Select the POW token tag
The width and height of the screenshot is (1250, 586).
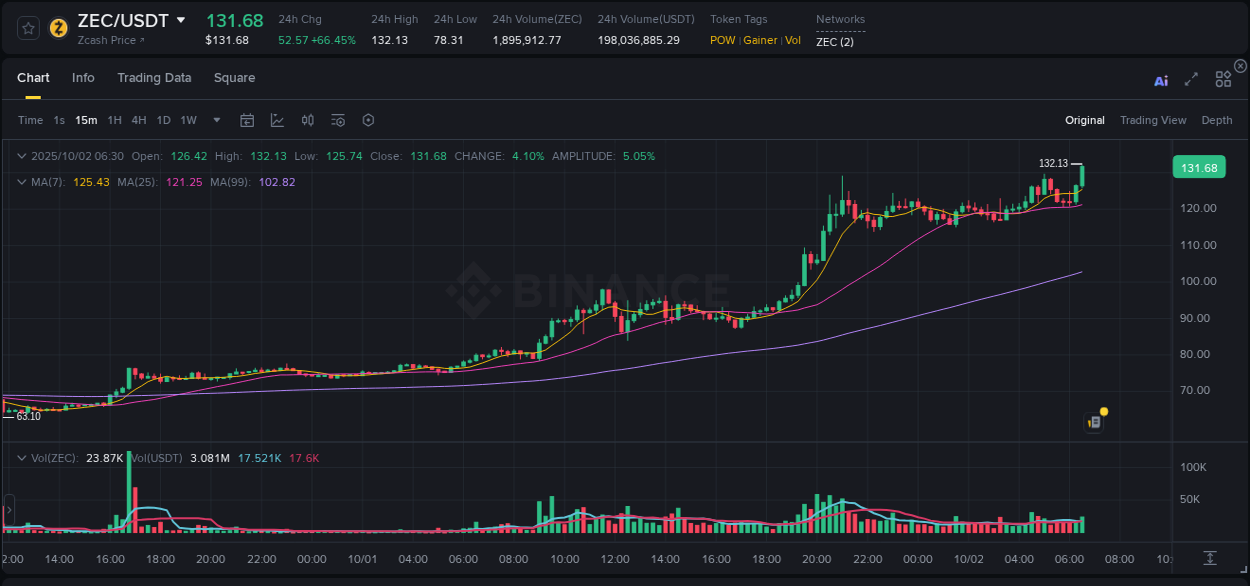[722, 40]
